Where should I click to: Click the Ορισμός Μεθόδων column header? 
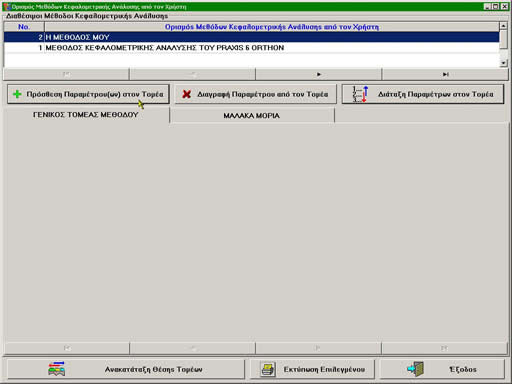[272, 27]
